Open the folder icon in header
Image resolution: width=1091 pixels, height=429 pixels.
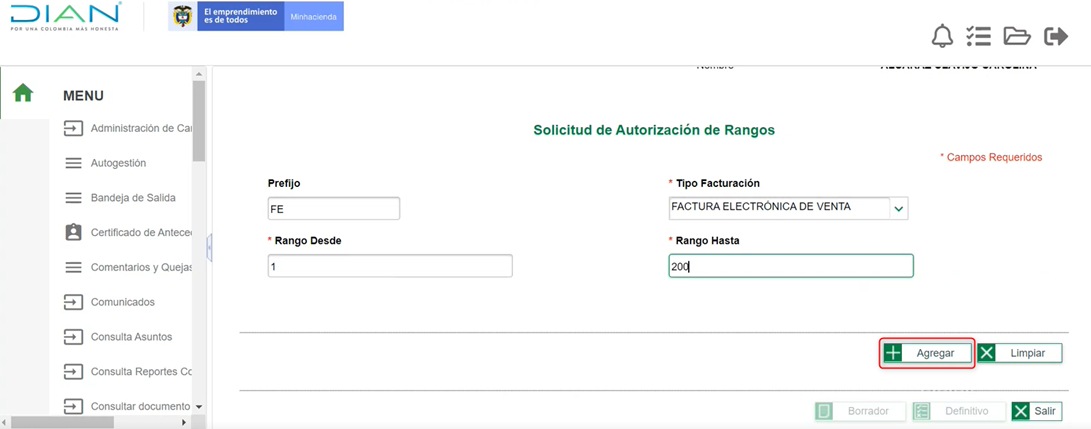pos(1017,37)
